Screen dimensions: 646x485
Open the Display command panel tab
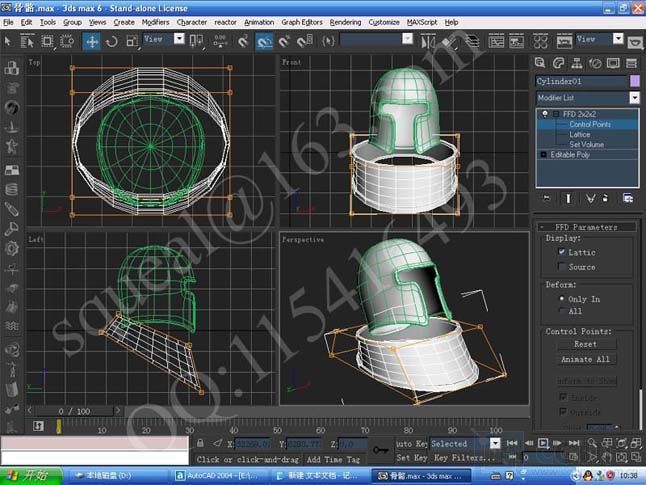point(613,63)
